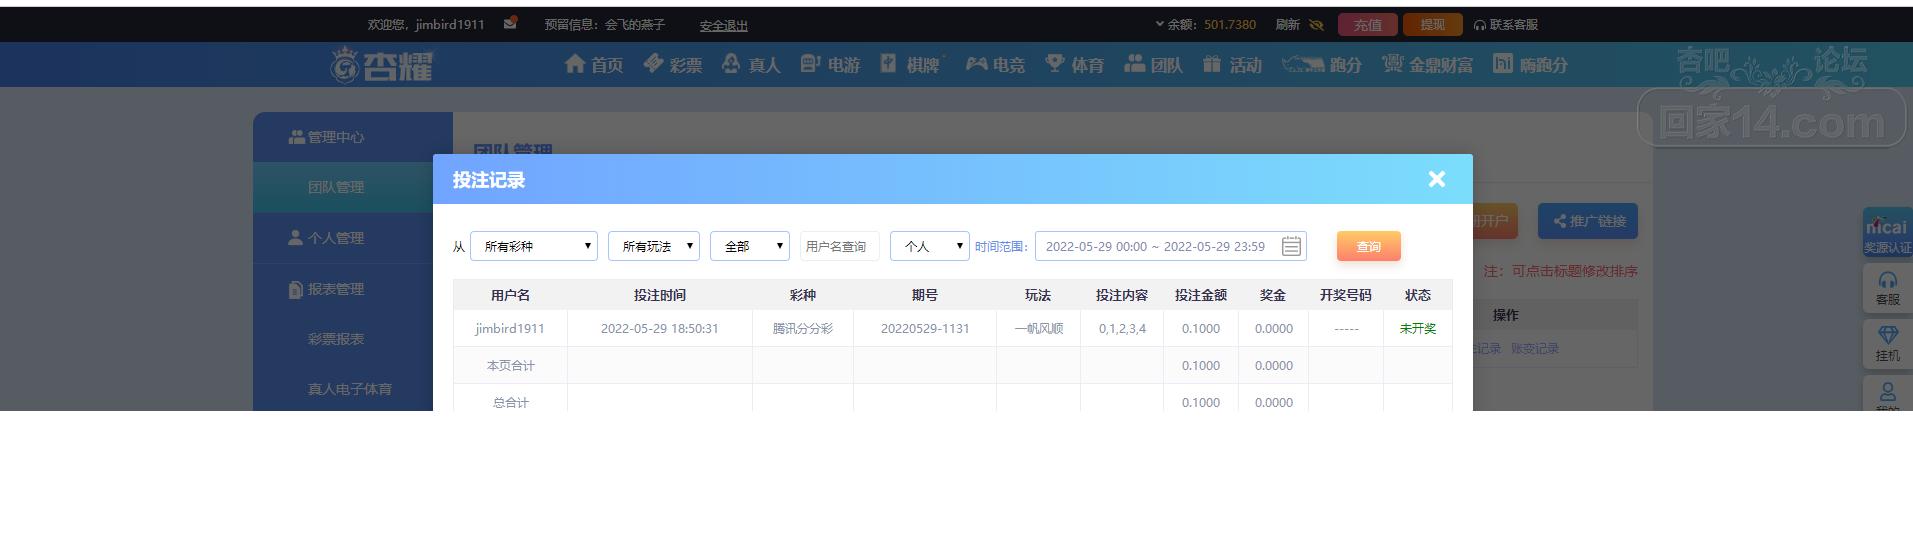Open 个人管理 in the left sidebar
This screenshot has width=1913, height=548.
[352, 238]
